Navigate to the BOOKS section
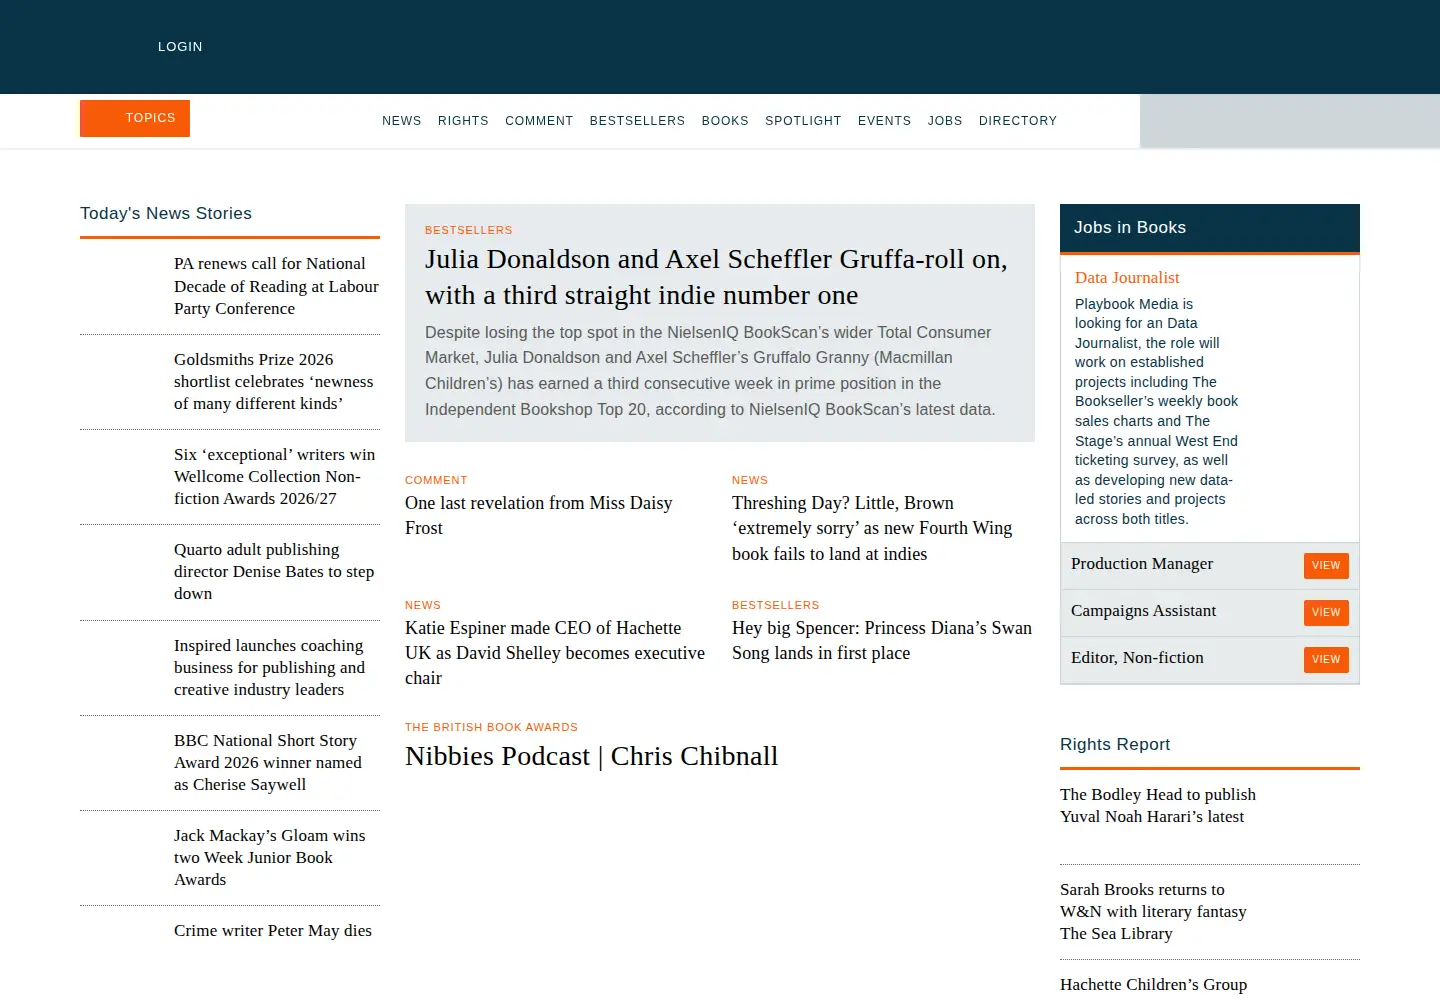The height and width of the screenshot is (1000, 1440). 725,121
